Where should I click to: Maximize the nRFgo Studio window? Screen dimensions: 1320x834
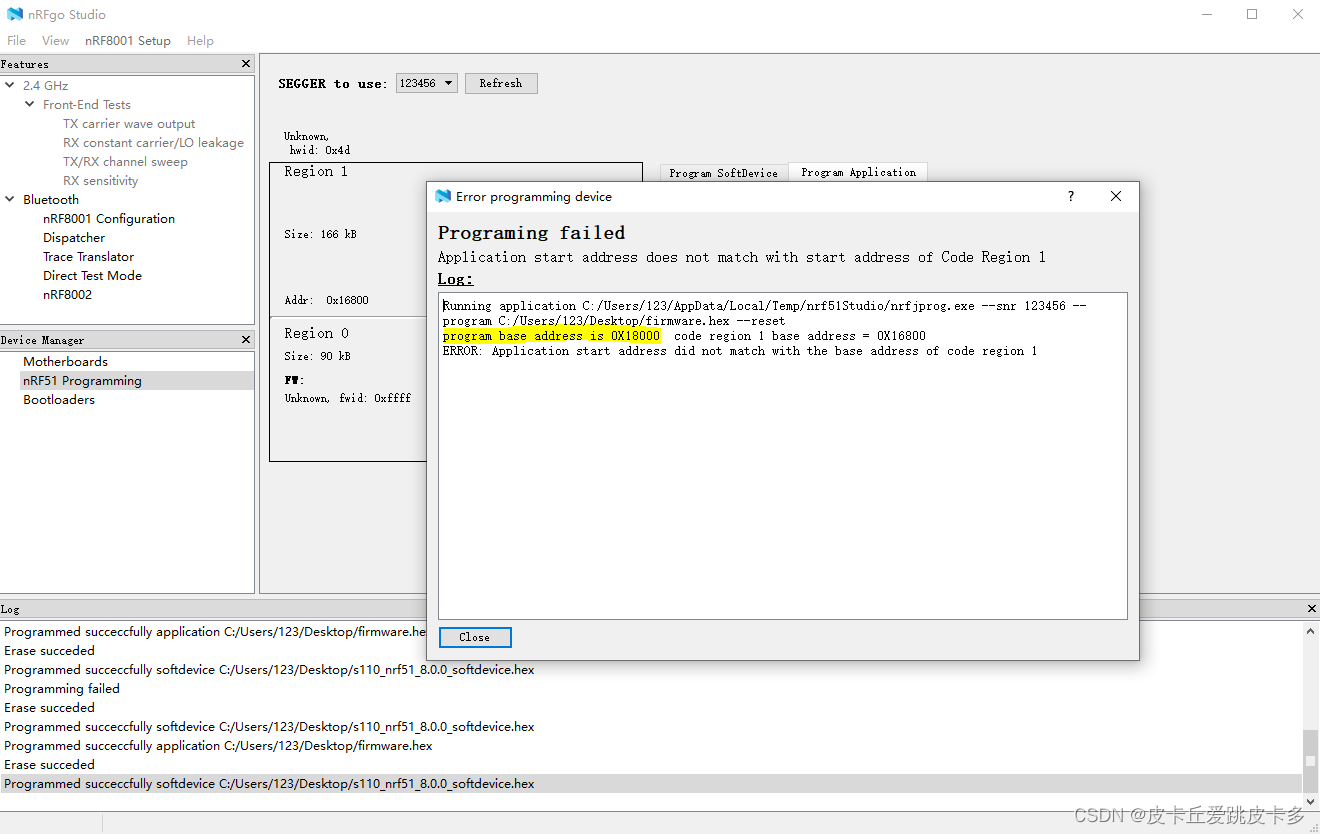point(1252,14)
